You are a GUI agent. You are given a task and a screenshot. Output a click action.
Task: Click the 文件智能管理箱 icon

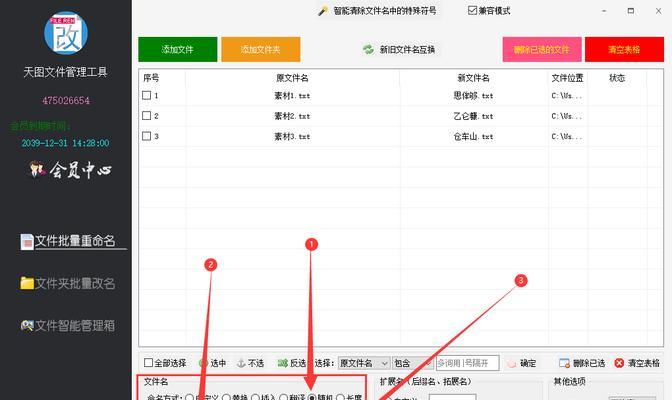tap(27, 325)
